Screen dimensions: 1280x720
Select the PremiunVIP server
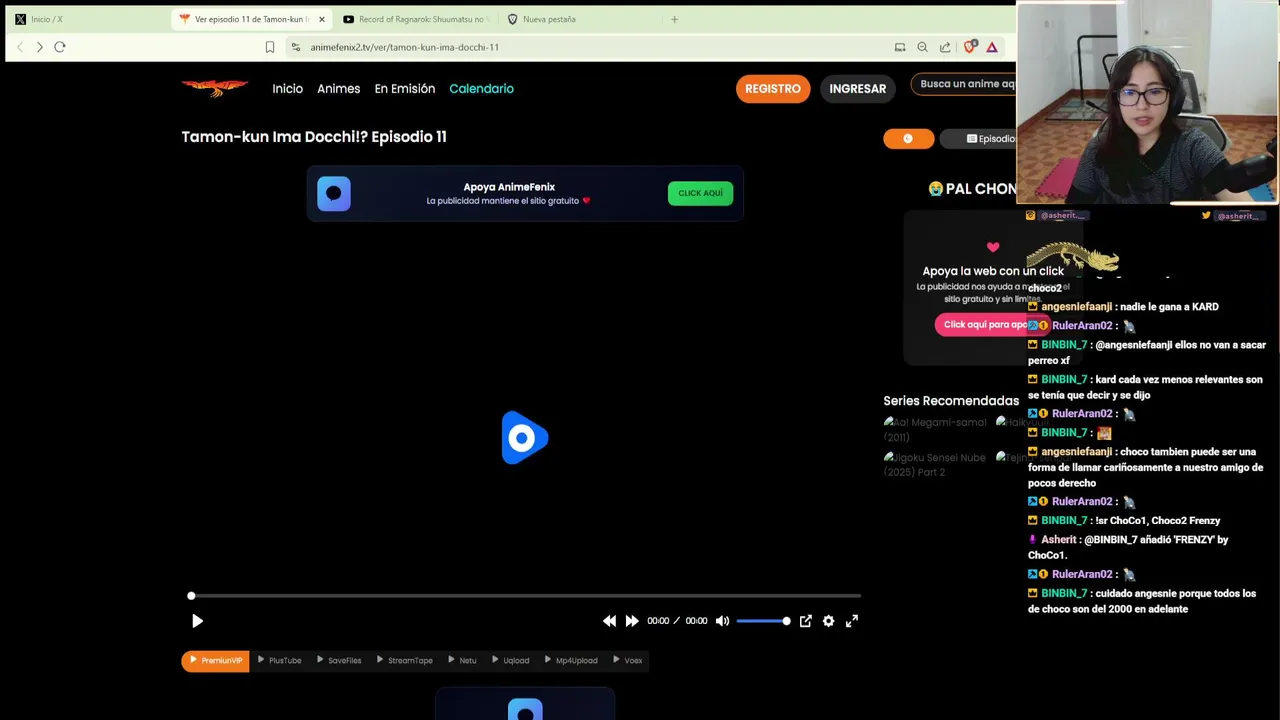(x=215, y=660)
